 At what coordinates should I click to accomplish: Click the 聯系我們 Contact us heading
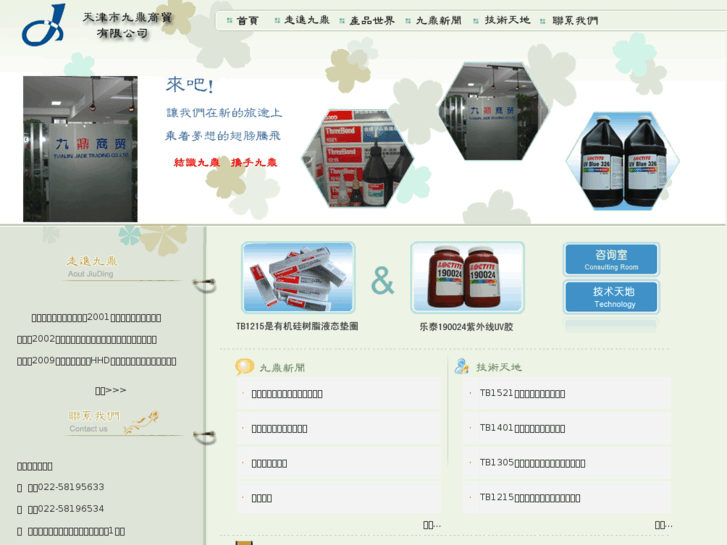coord(94,421)
